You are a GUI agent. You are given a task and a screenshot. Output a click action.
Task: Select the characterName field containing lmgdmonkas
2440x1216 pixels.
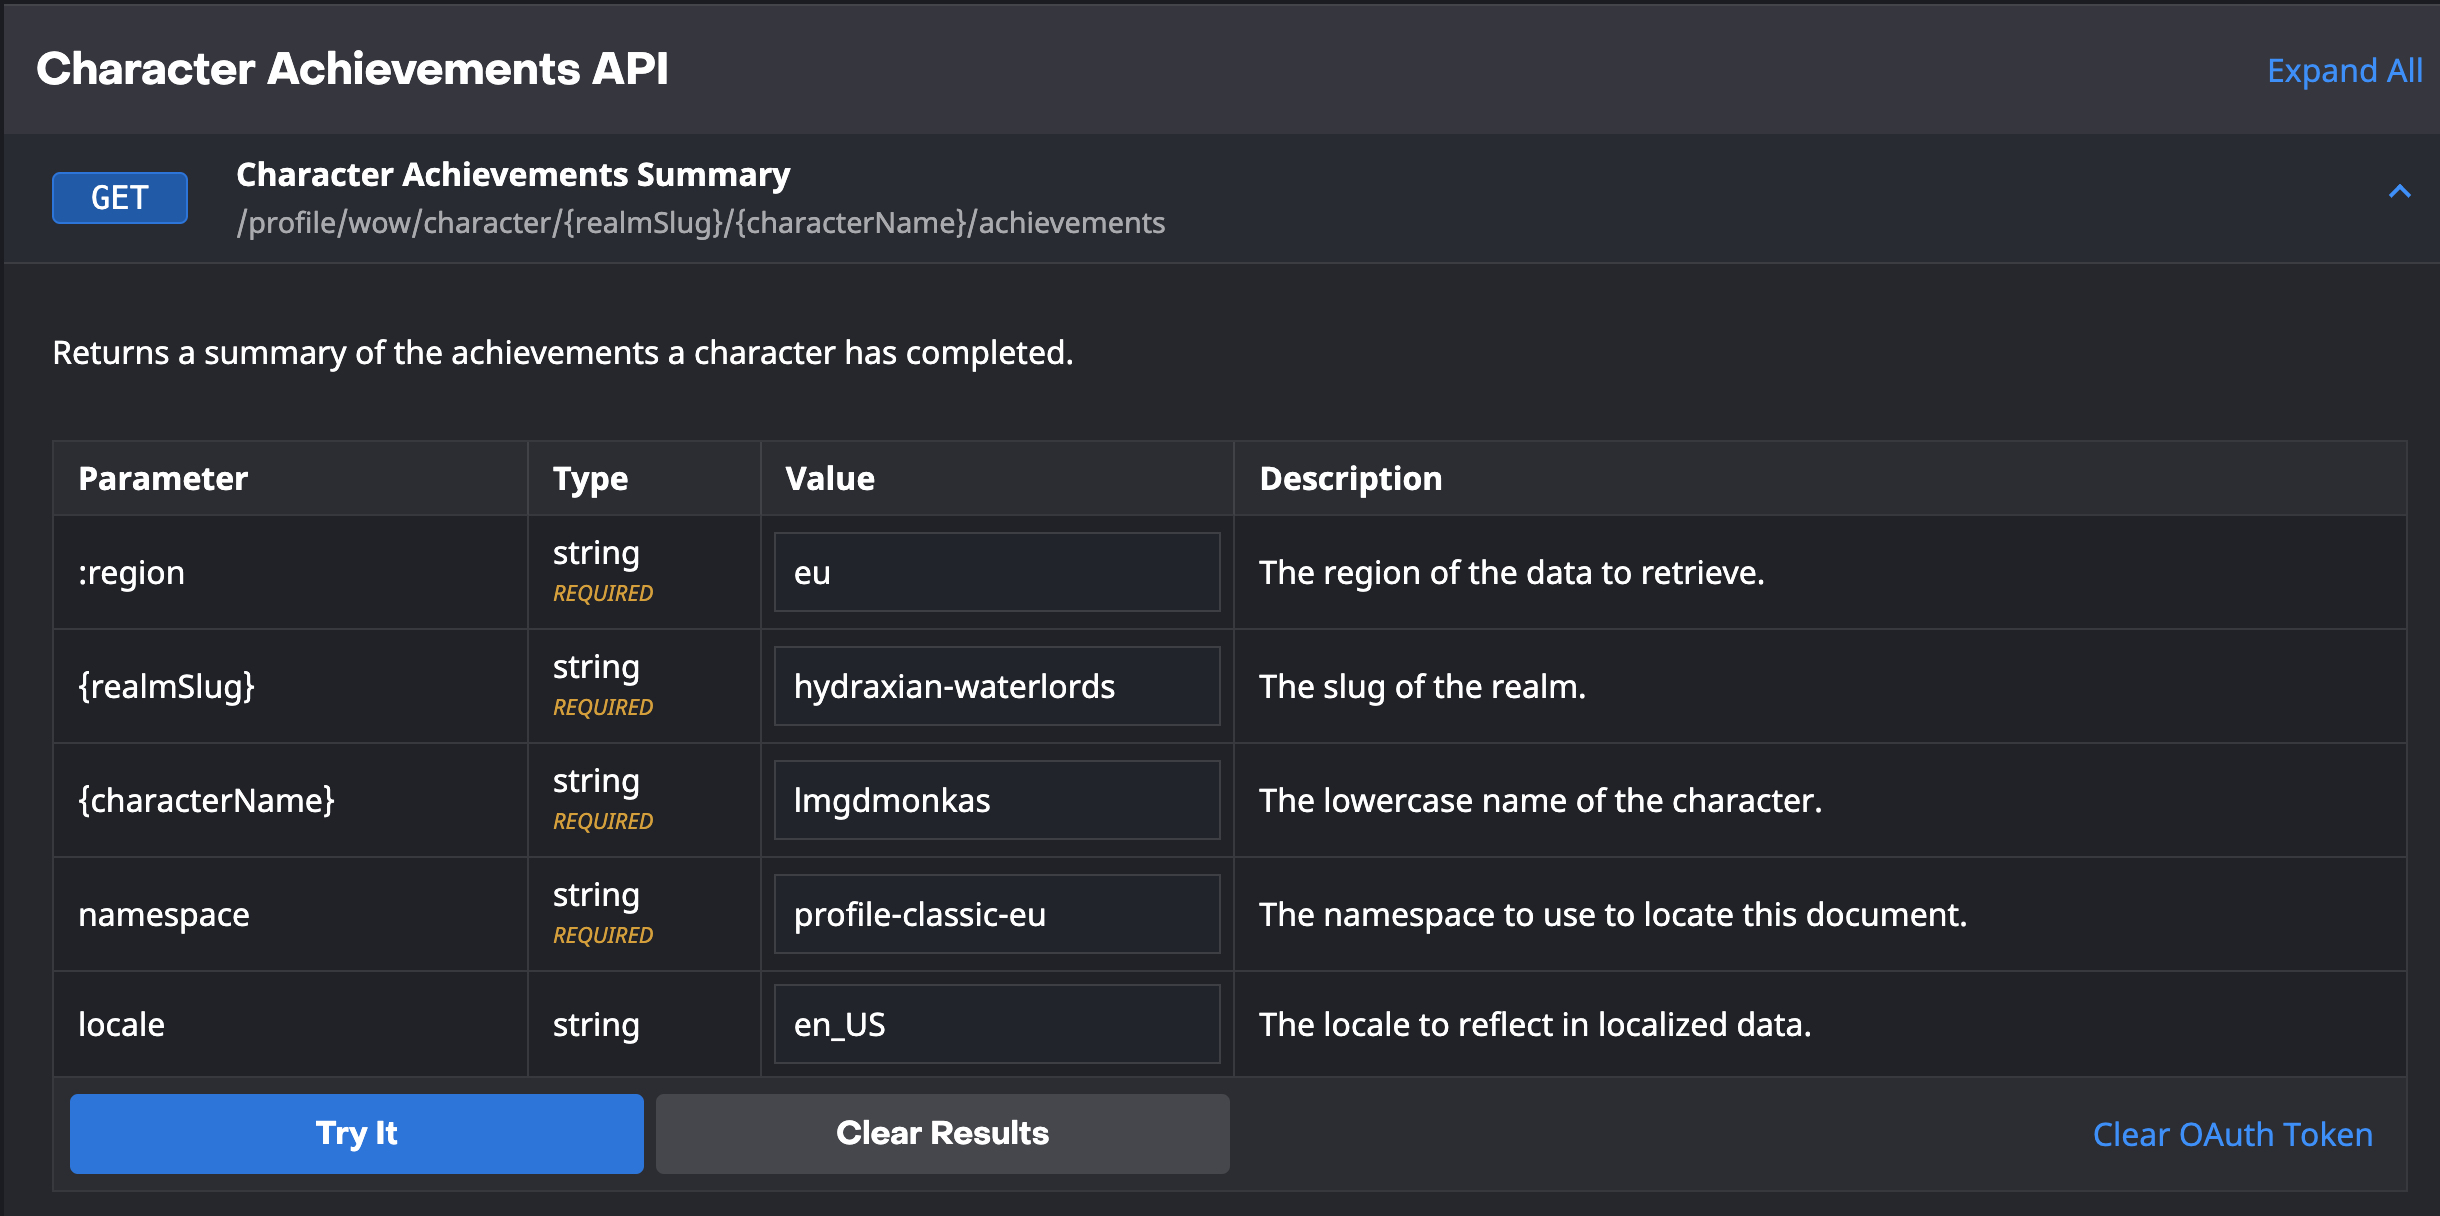[x=996, y=800]
